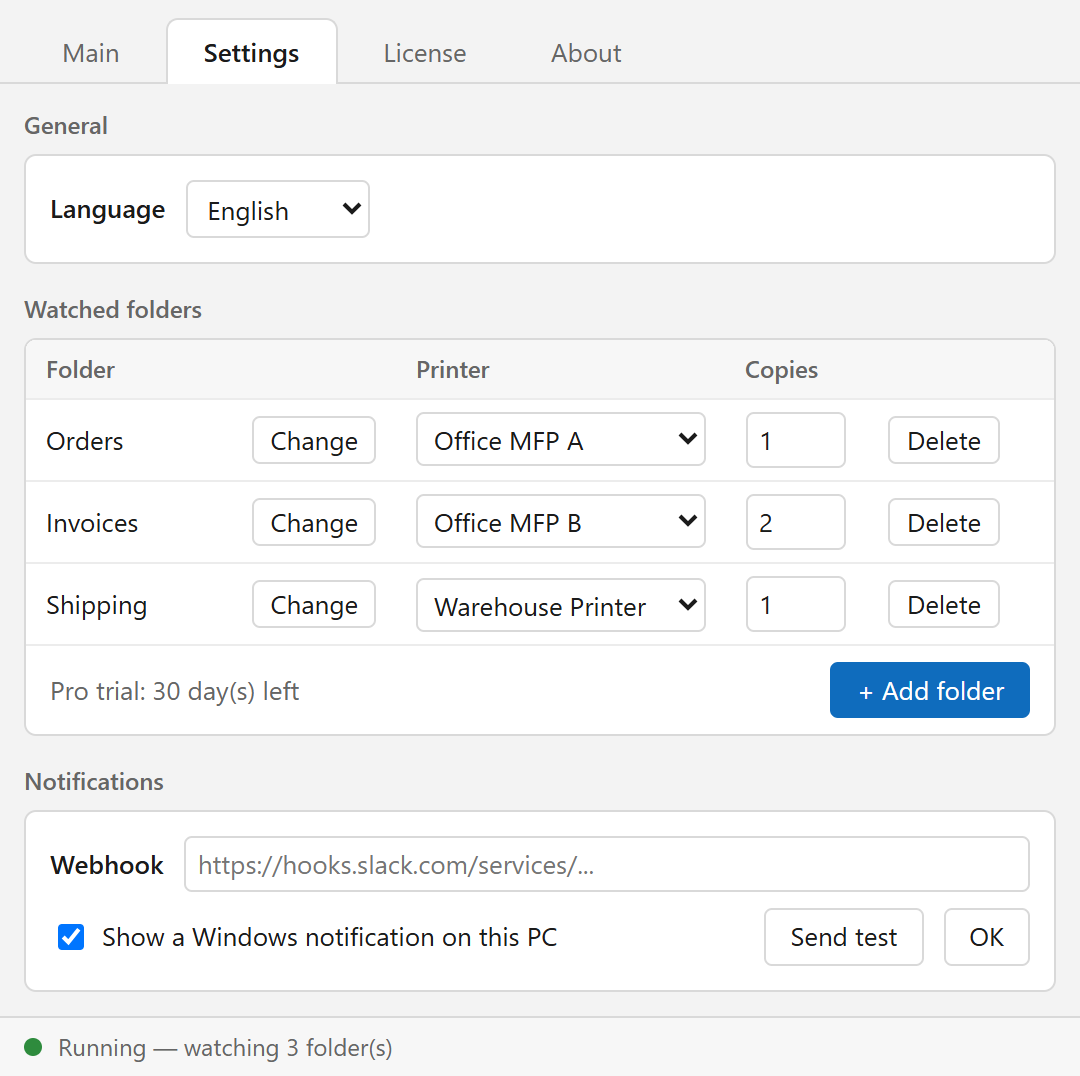The width and height of the screenshot is (1080, 1076).
Task: Open the Warehouse Printer dropdown
Action: 561,605
